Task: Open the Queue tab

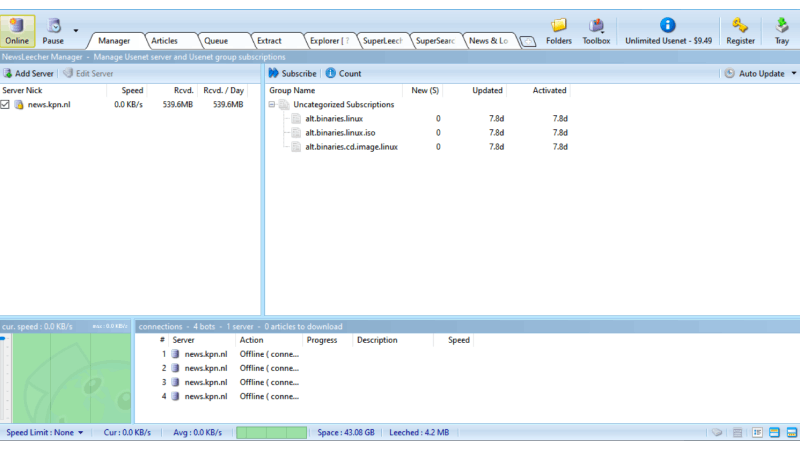Action: 216,41
